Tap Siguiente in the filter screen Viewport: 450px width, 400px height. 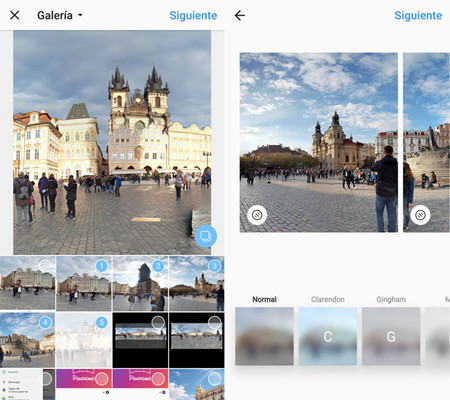pyautogui.click(x=418, y=15)
